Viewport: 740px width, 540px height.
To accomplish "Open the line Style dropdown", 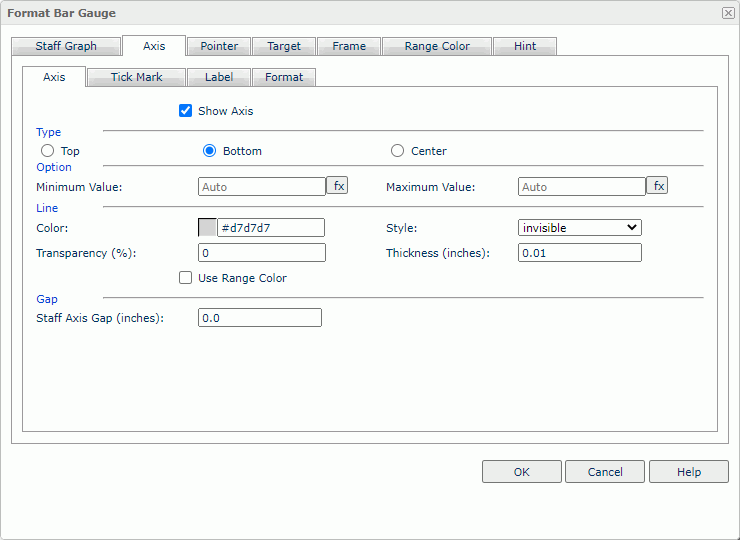I will (x=579, y=228).
